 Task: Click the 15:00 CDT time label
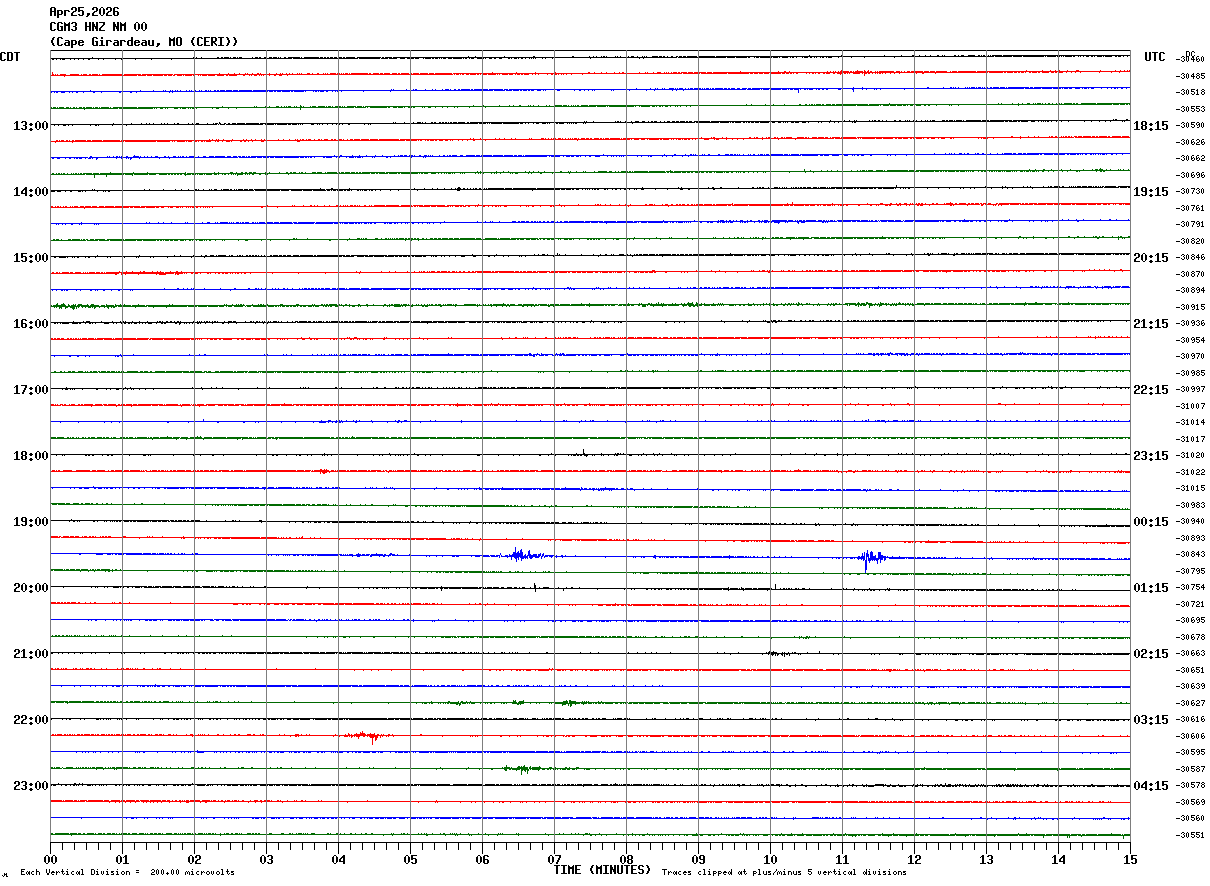point(30,258)
